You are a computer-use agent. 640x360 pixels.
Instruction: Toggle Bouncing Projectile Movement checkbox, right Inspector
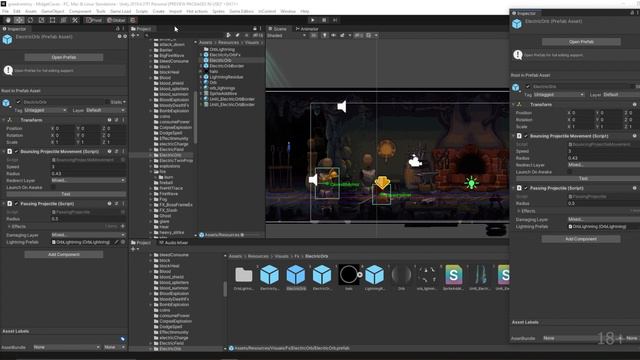(x=526, y=136)
